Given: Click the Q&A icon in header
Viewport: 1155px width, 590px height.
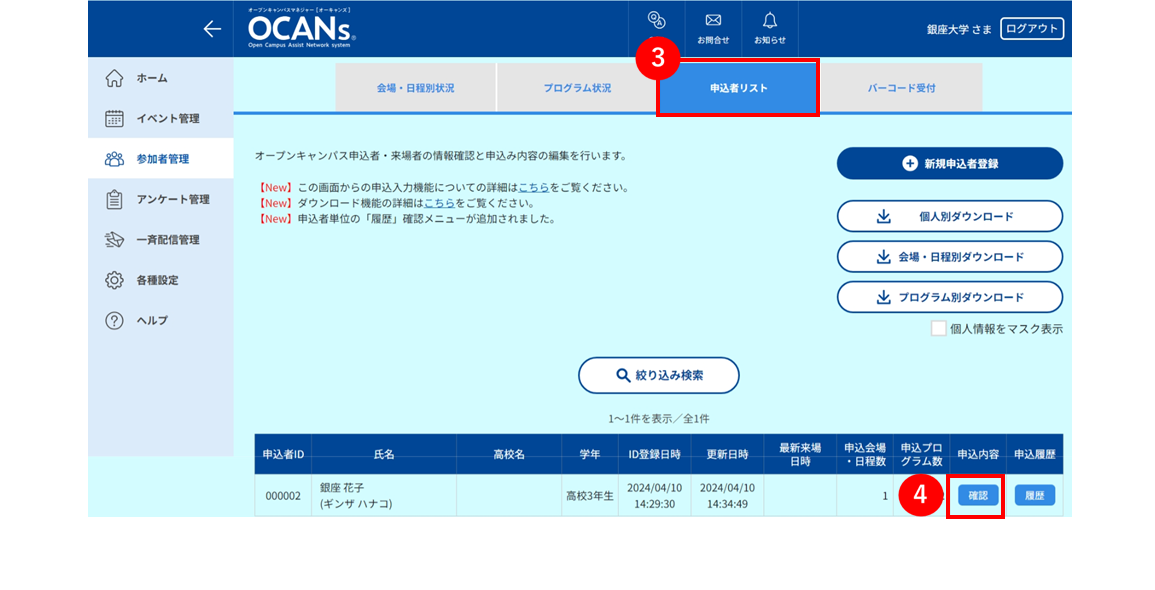Looking at the screenshot, I should 656,21.
